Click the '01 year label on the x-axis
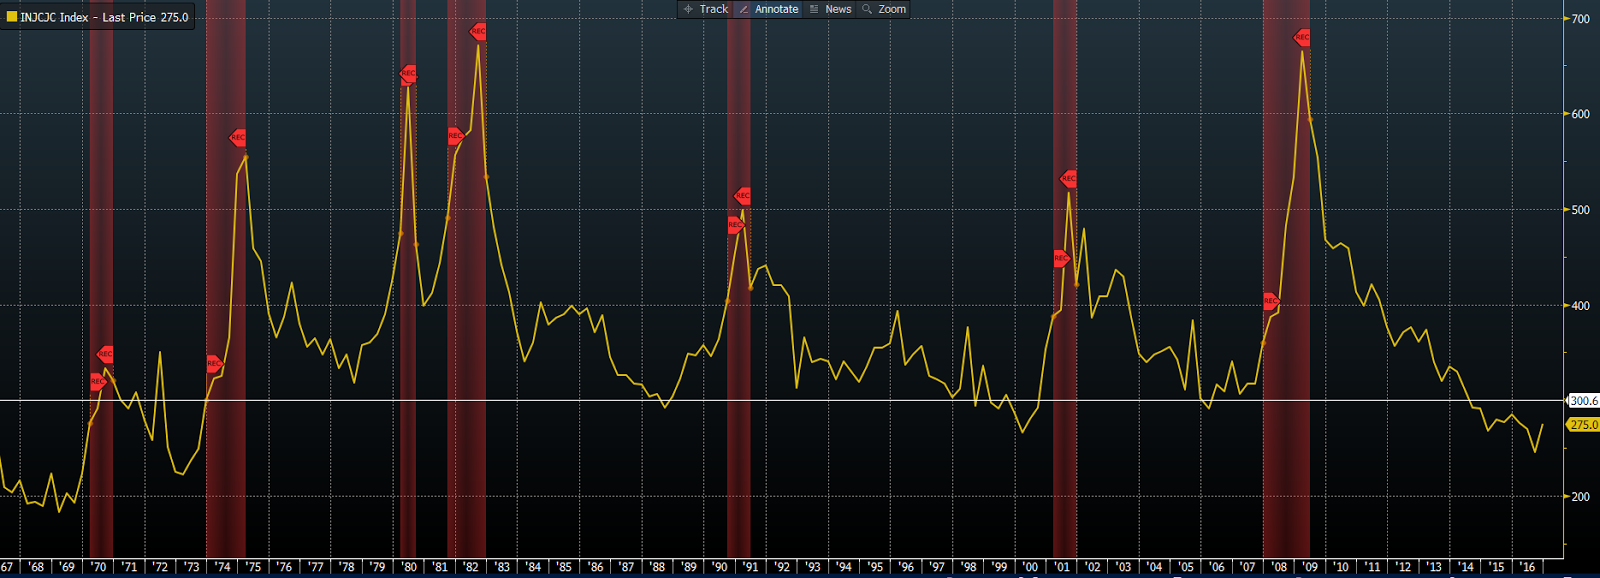This screenshot has height=578, width=1600. pos(1061,567)
